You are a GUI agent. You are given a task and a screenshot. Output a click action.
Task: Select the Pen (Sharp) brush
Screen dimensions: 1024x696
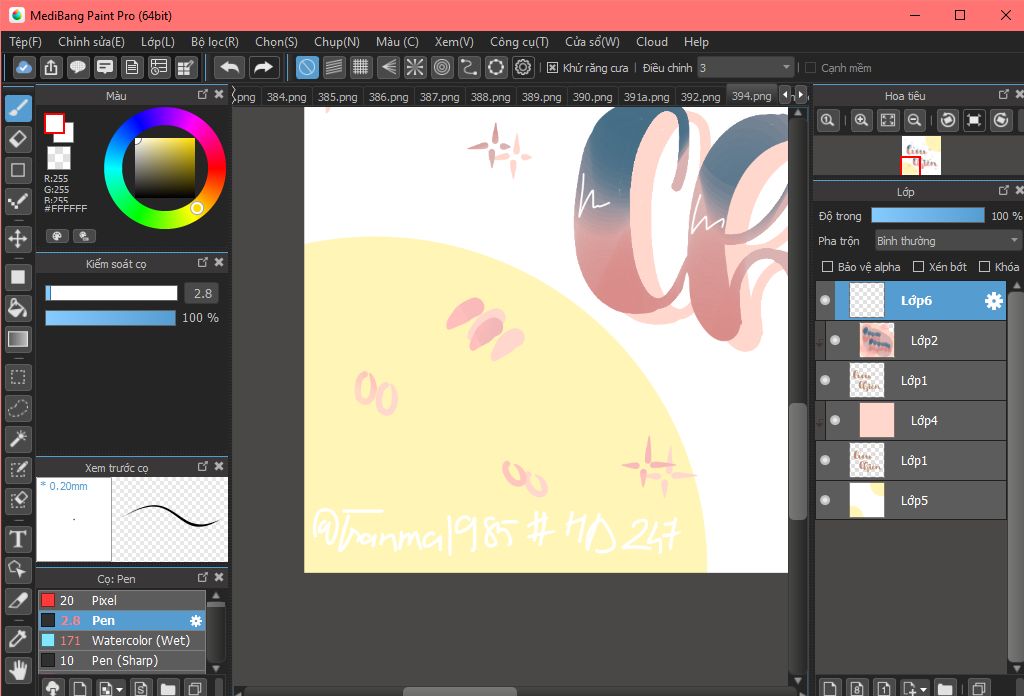pyautogui.click(x=121, y=661)
